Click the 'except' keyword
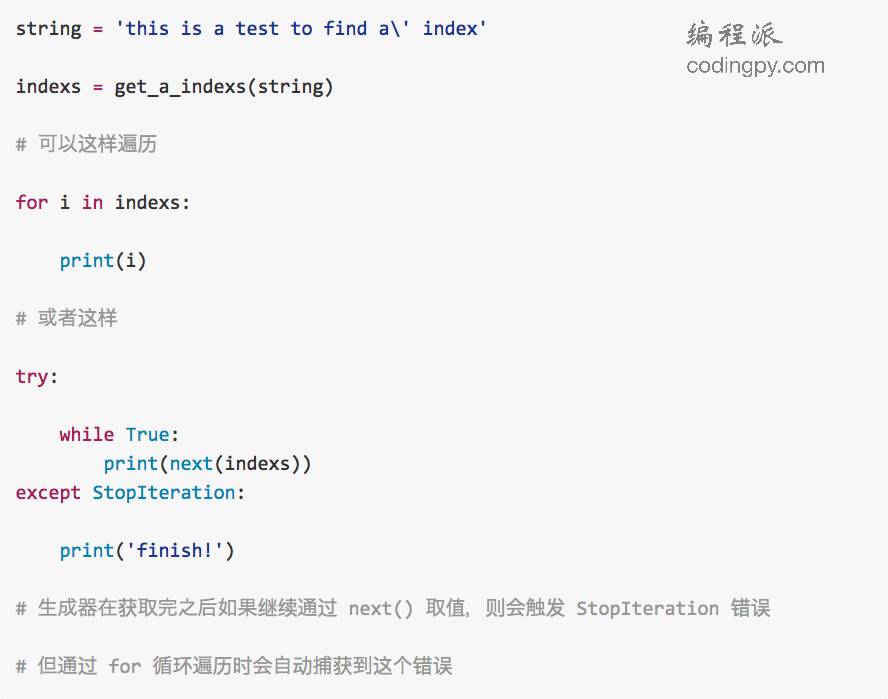 [48, 493]
